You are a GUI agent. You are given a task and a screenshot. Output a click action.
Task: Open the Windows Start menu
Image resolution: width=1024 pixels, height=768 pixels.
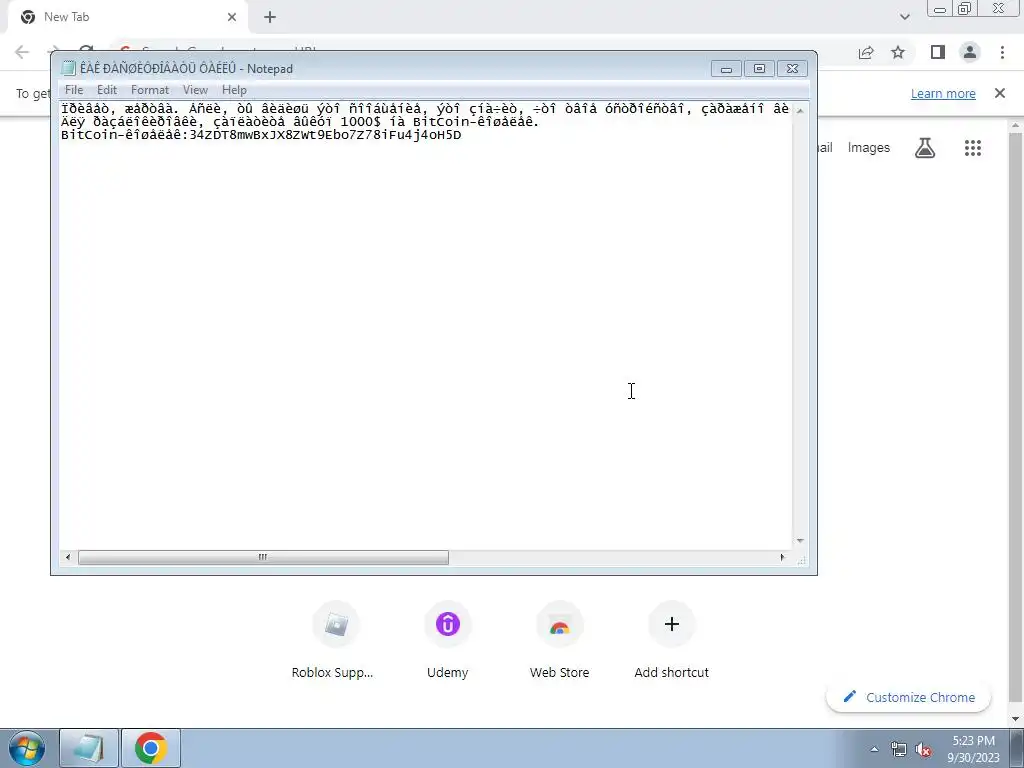pyautogui.click(x=27, y=748)
